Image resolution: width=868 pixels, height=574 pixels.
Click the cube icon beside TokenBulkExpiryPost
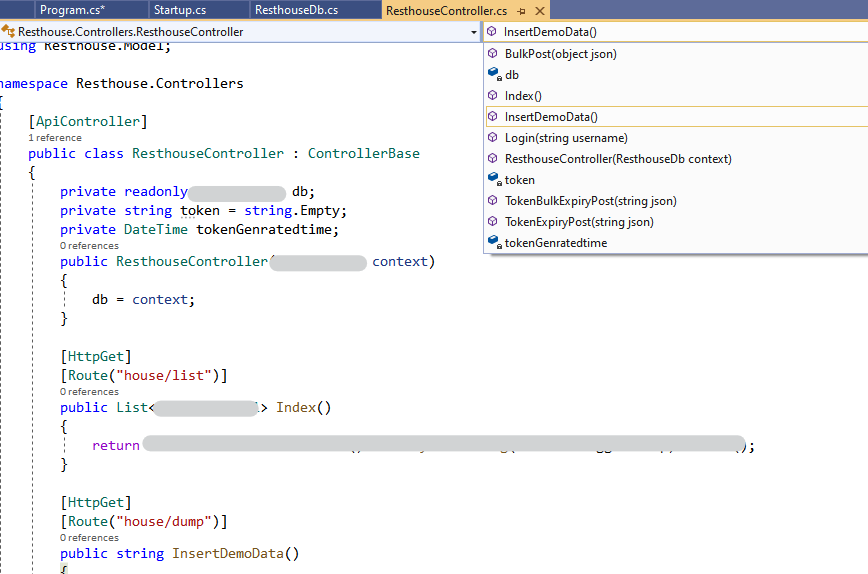493,200
